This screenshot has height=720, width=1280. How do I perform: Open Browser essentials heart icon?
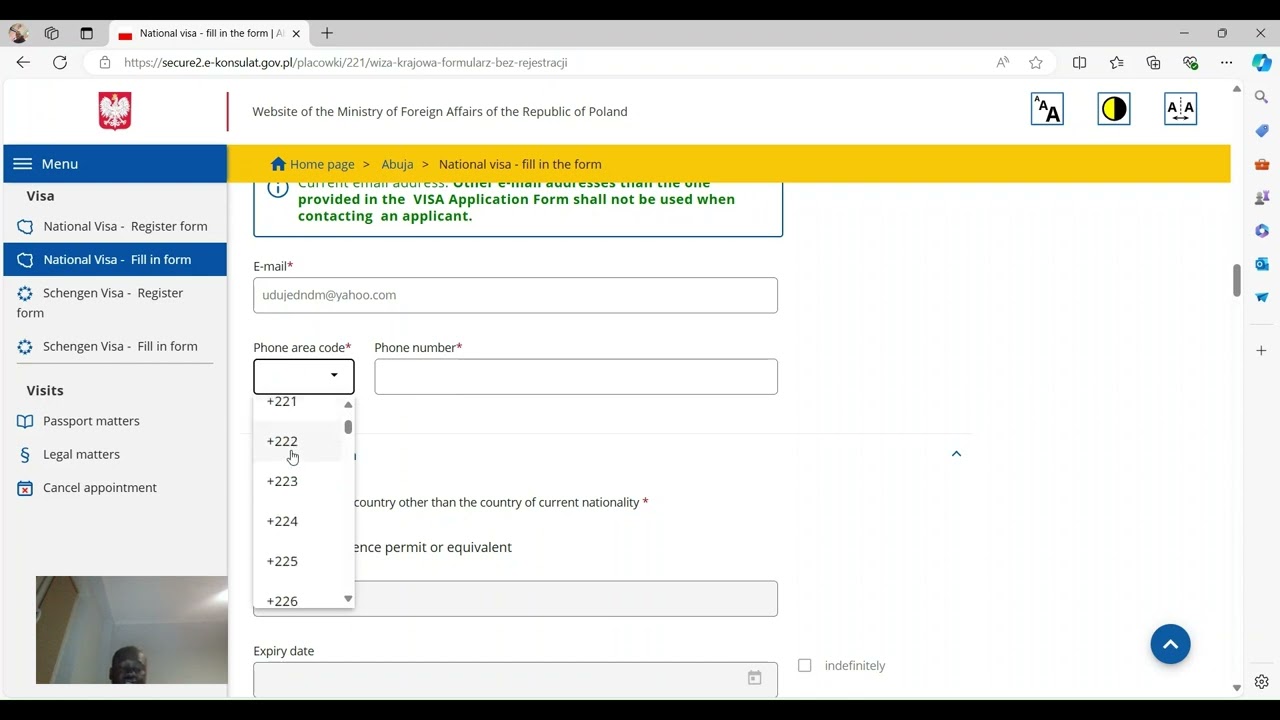tap(1190, 62)
